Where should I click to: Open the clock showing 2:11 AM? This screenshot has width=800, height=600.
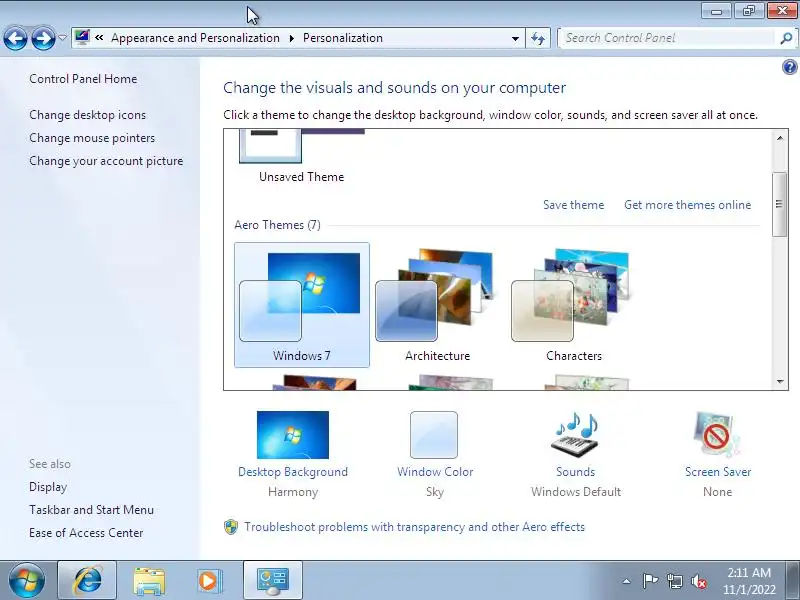(749, 581)
